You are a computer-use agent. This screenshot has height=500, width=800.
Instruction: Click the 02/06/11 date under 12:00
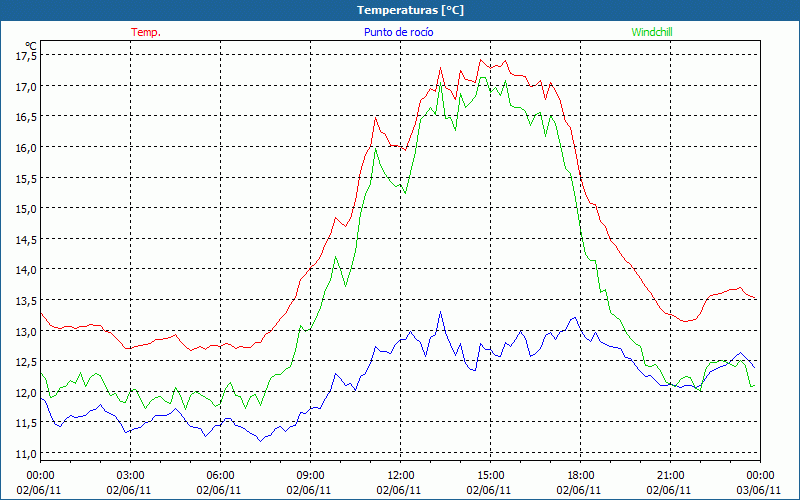[x=399, y=490]
